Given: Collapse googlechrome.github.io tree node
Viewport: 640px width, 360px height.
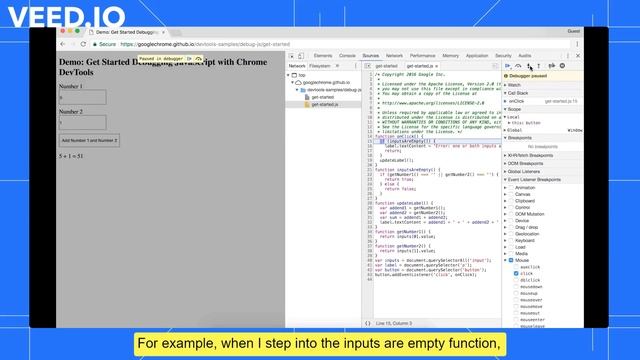Looking at the screenshot, I should pyautogui.click(x=293, y=82).
